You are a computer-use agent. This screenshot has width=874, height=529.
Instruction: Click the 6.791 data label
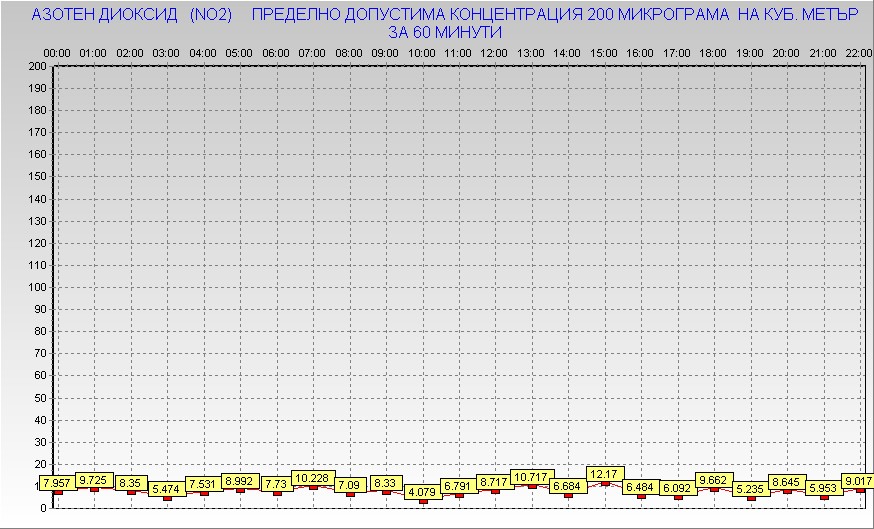click(x=459, y=486)
